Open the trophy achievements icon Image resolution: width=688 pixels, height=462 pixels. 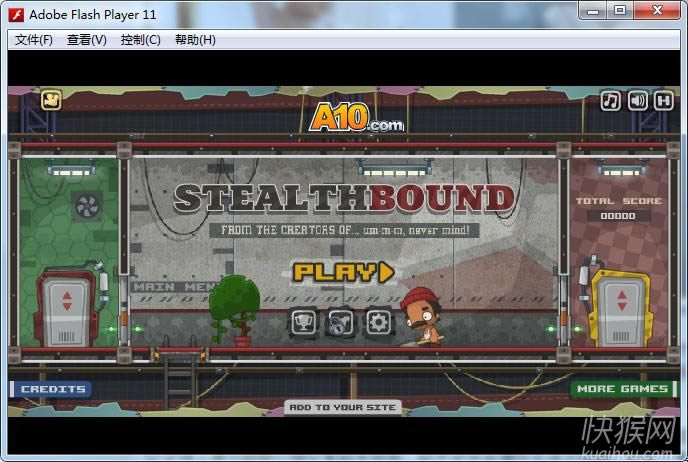pos(303,322)
